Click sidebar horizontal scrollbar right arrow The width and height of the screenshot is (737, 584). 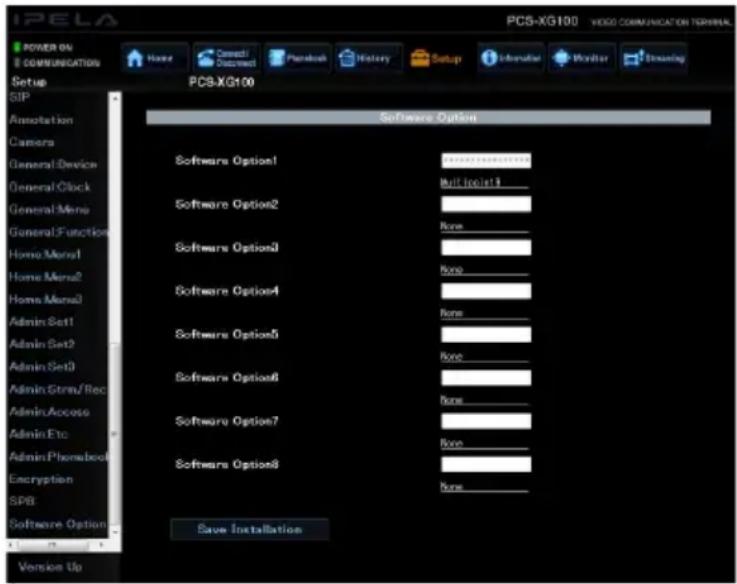[x=101, y=545]
